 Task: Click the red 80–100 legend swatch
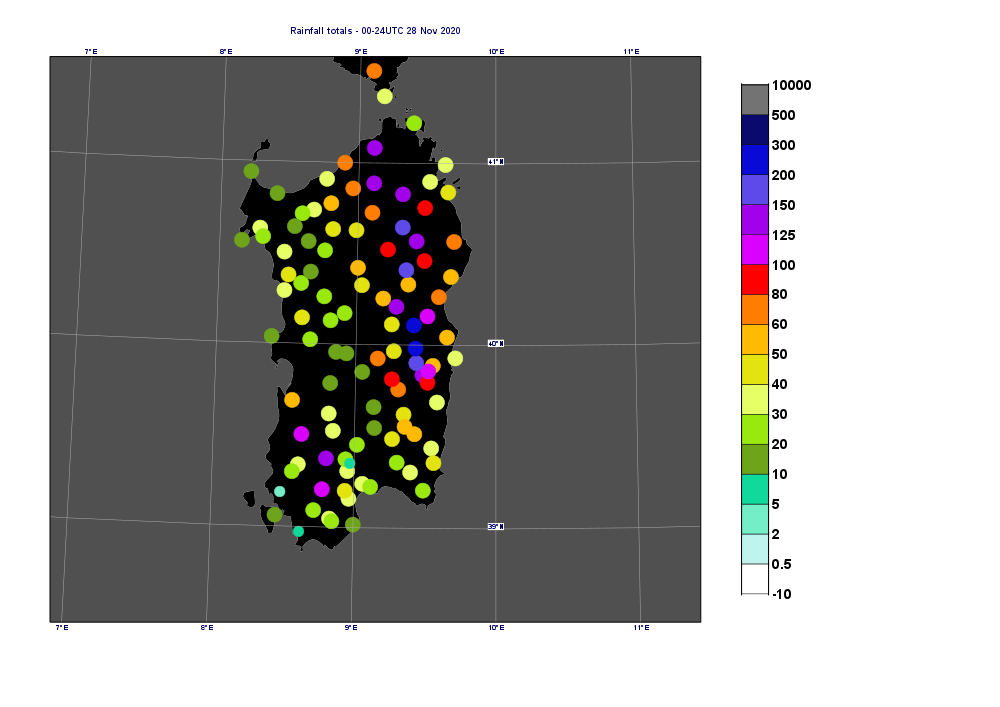[754, 279]
